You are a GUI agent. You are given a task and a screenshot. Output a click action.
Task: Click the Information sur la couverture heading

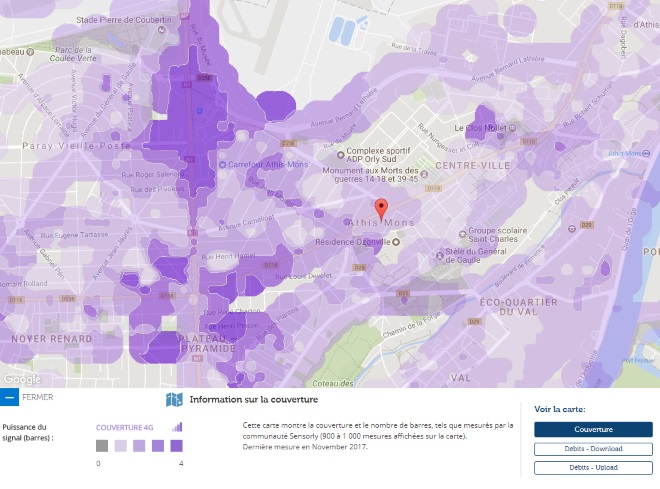[253, 400]
